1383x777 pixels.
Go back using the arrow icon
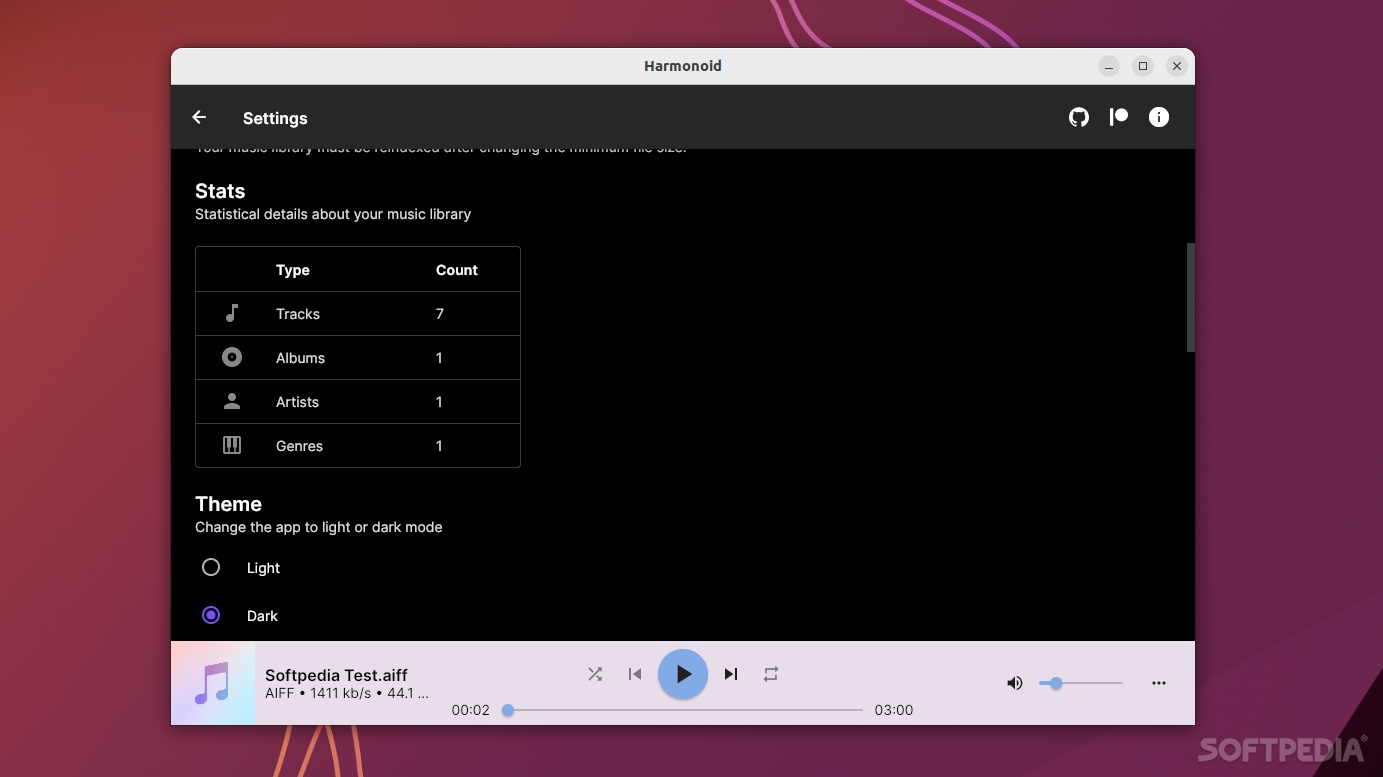[x=199, y=117]
